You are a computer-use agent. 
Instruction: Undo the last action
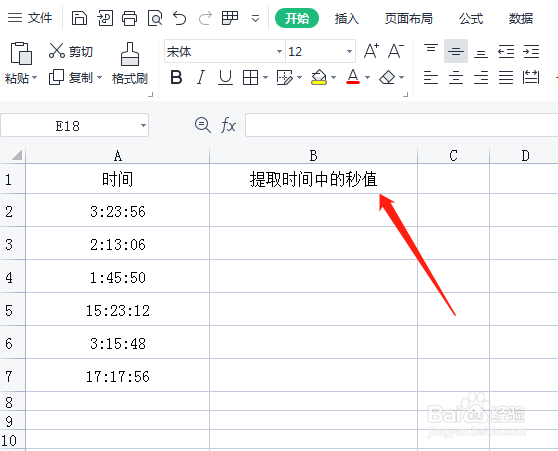coord(180,18)
